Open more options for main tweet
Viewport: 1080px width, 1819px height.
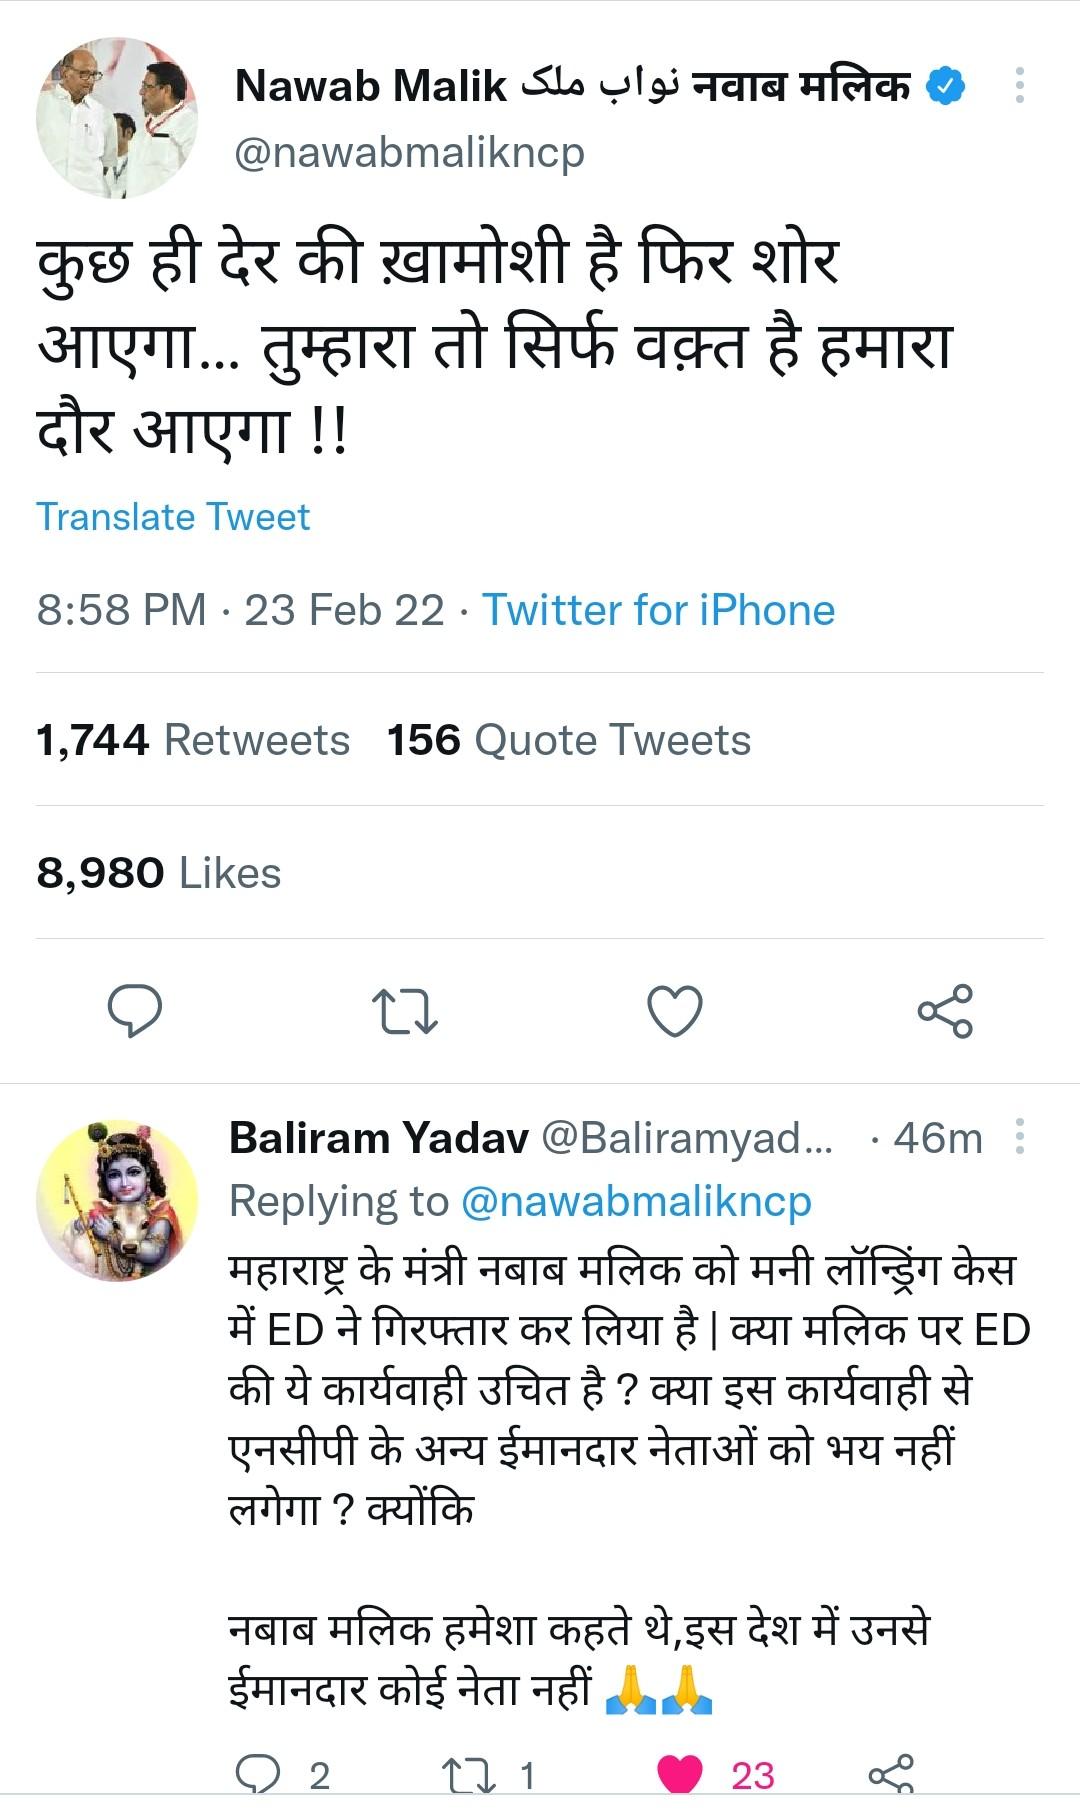point(1019,86)
